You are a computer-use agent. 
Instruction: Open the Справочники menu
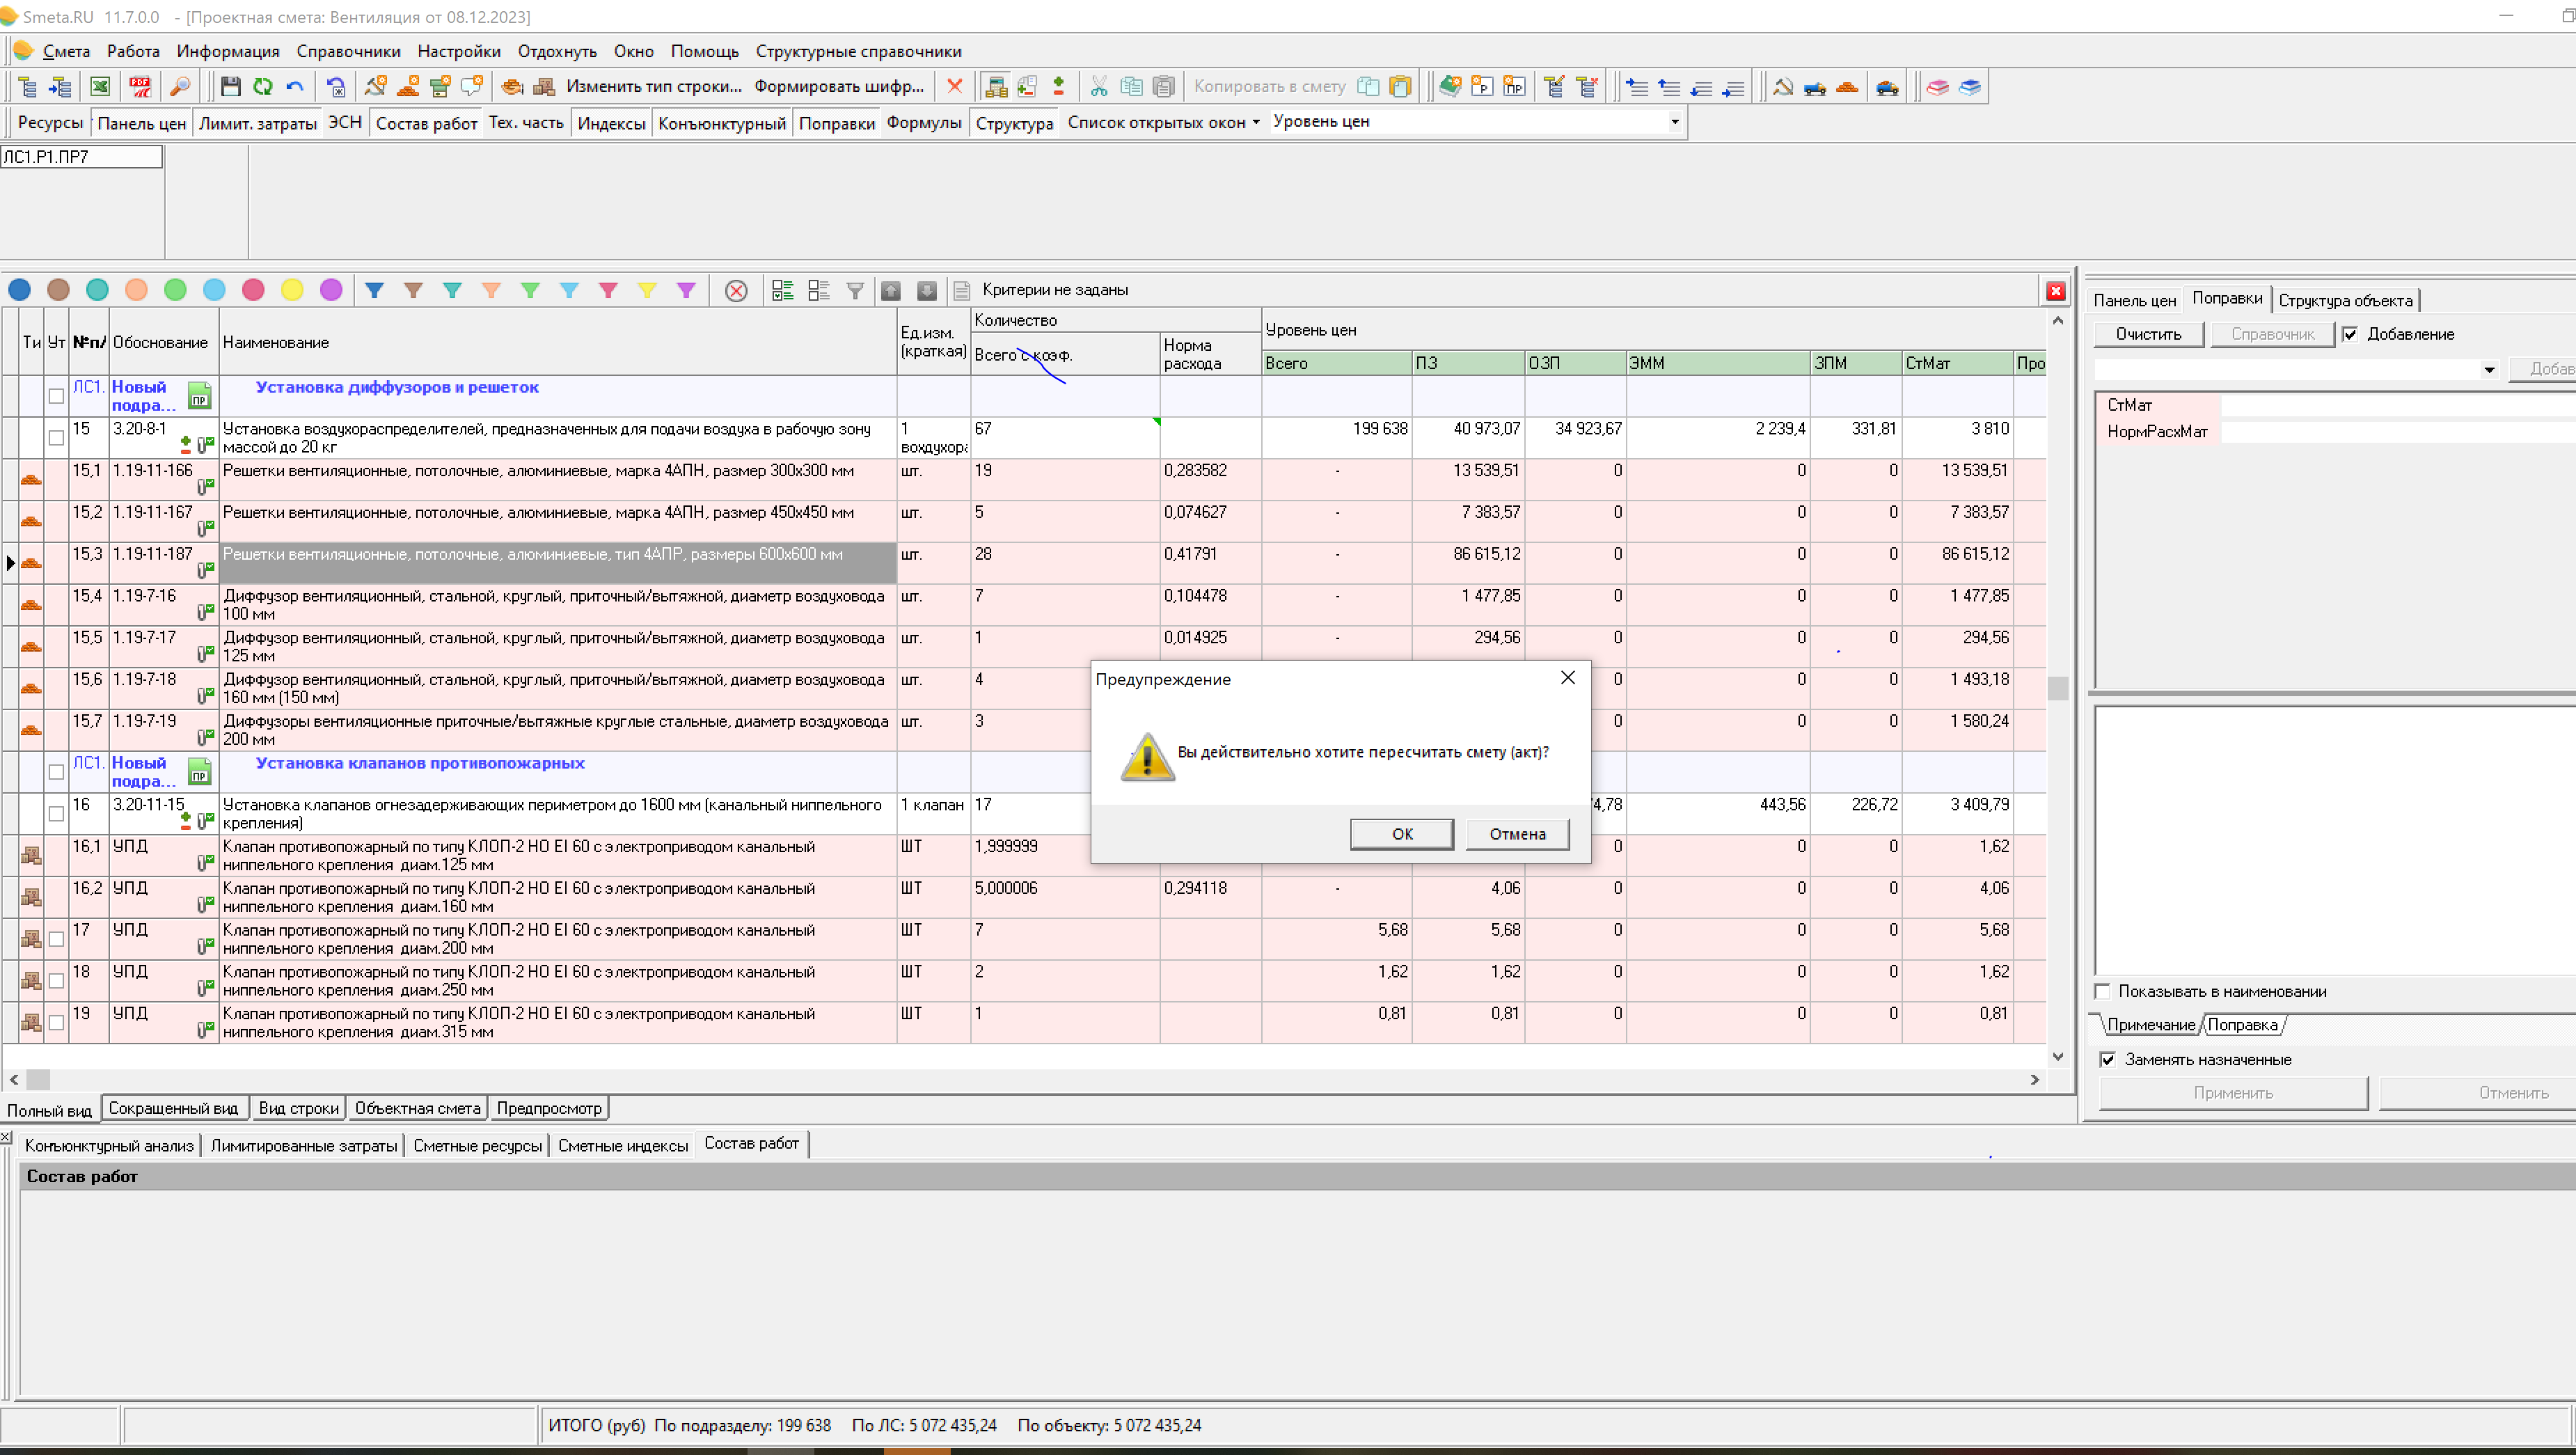[348, 51]
